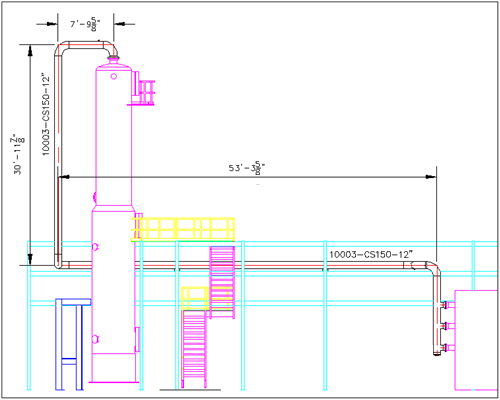Click the upper magenta stair ladder
Image resolution: width=500 pixels, height=400 pixels.
coord(222,282)
